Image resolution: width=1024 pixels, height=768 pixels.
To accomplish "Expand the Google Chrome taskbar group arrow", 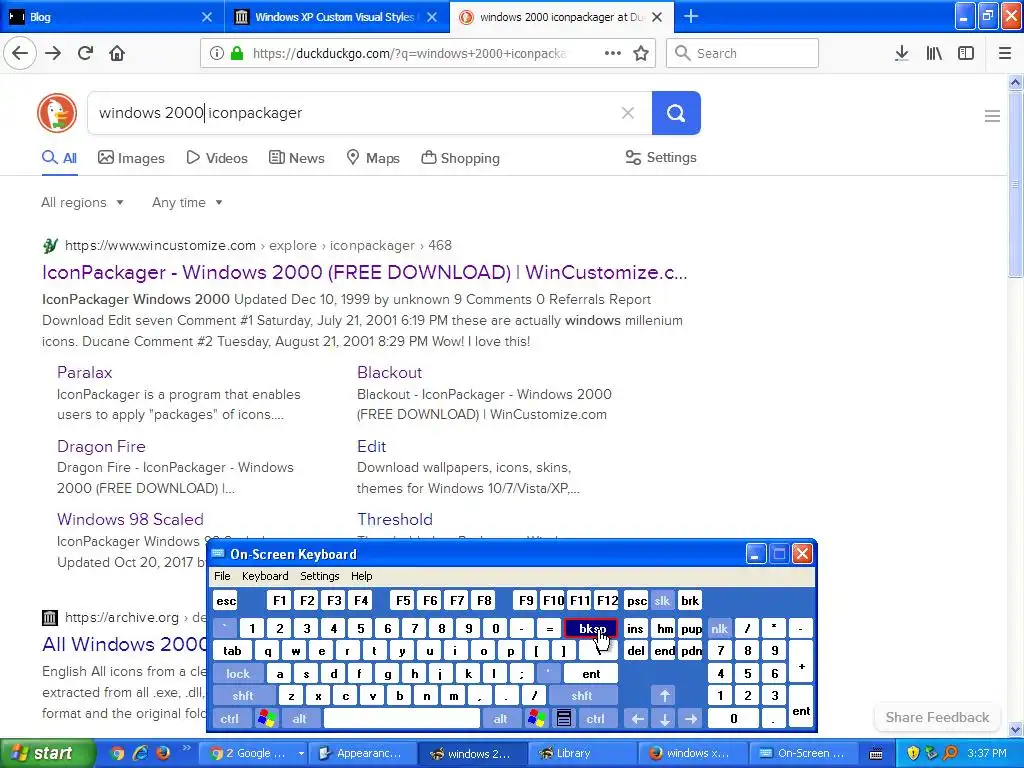I will point(300,753).
